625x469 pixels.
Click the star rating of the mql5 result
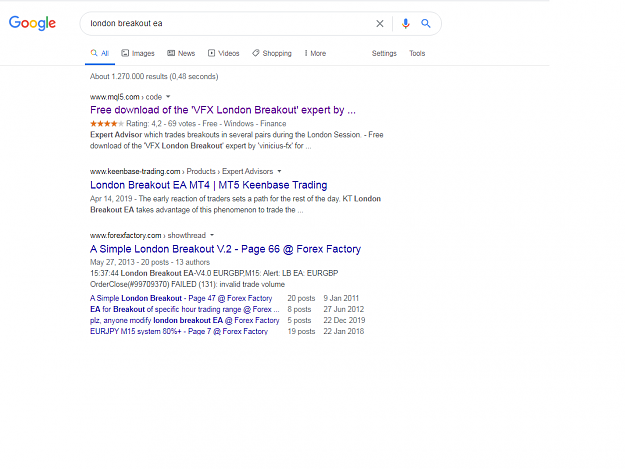pyautogui.click(x=107, y=124)
